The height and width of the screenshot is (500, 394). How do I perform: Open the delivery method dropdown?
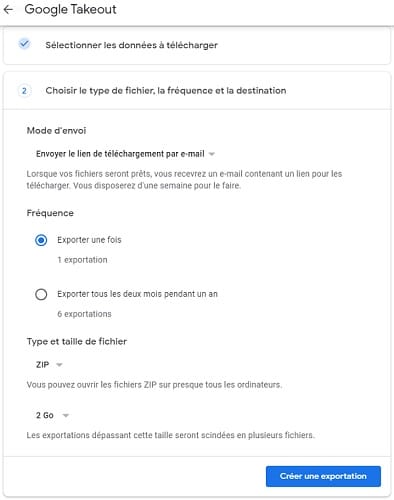click(x=125, y=154)
